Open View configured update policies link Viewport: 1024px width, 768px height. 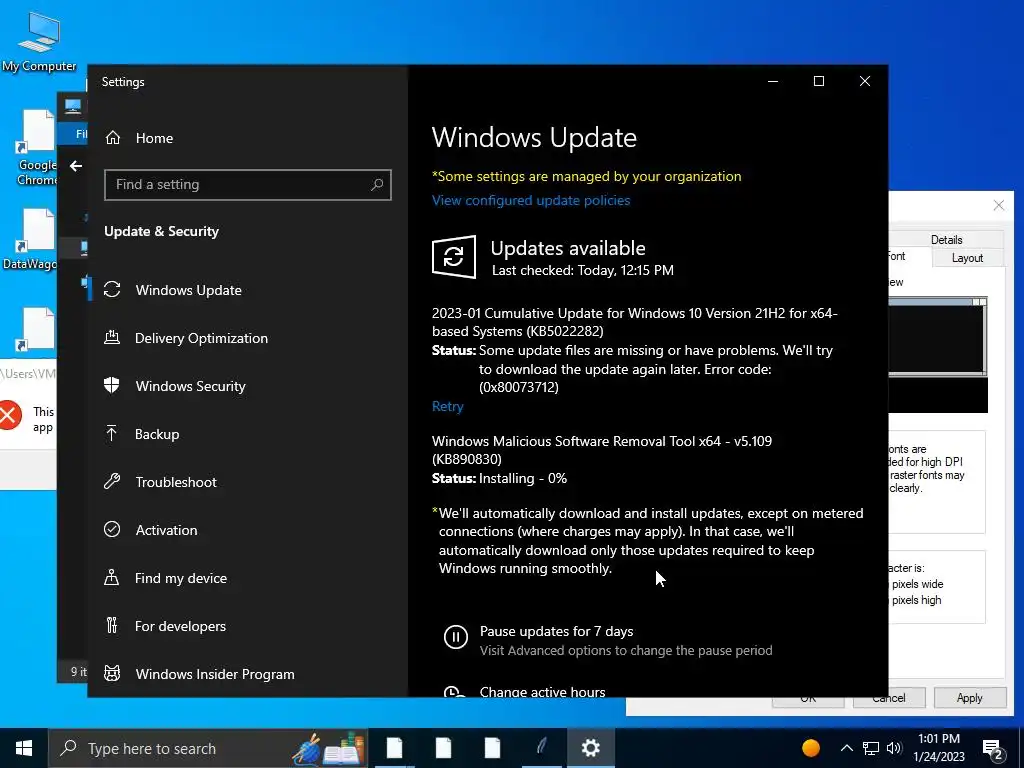[x=531, y=200]
